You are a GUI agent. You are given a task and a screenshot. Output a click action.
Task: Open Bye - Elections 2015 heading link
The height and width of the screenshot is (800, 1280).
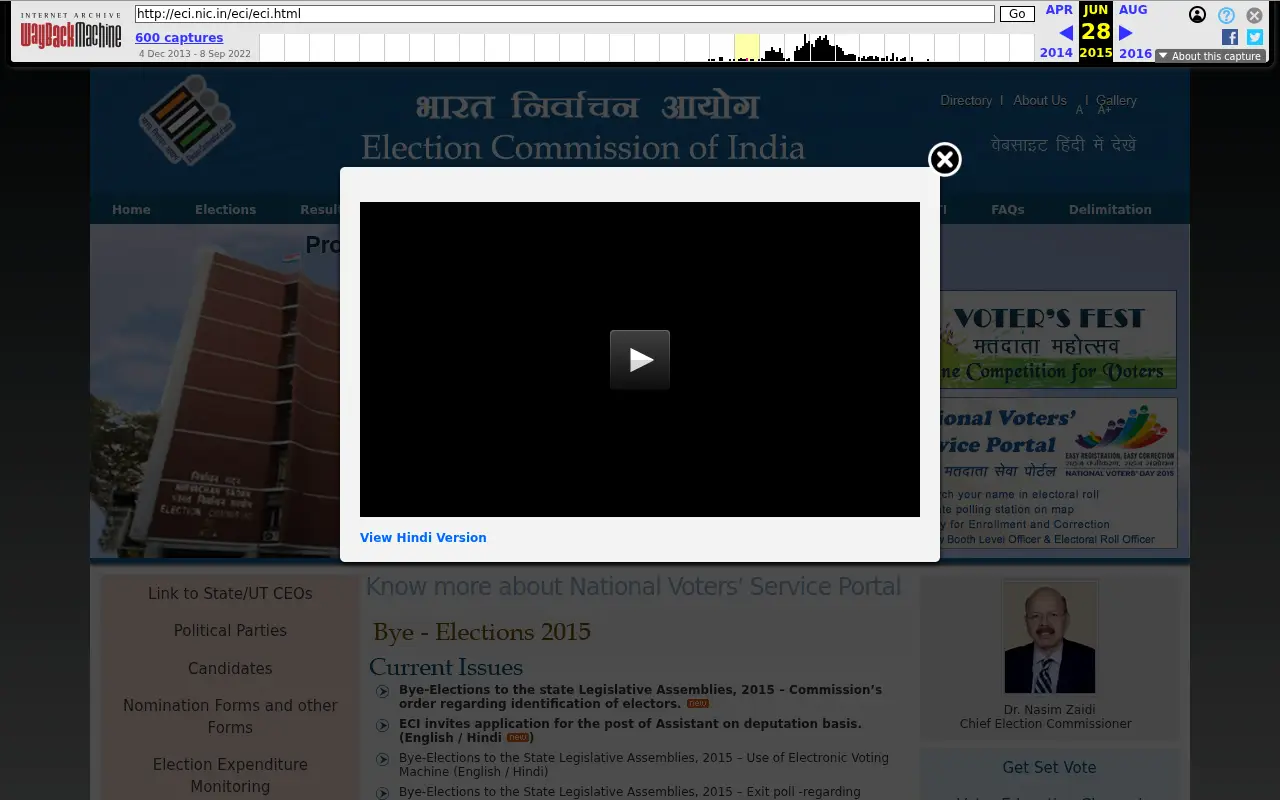click(482, 632)
